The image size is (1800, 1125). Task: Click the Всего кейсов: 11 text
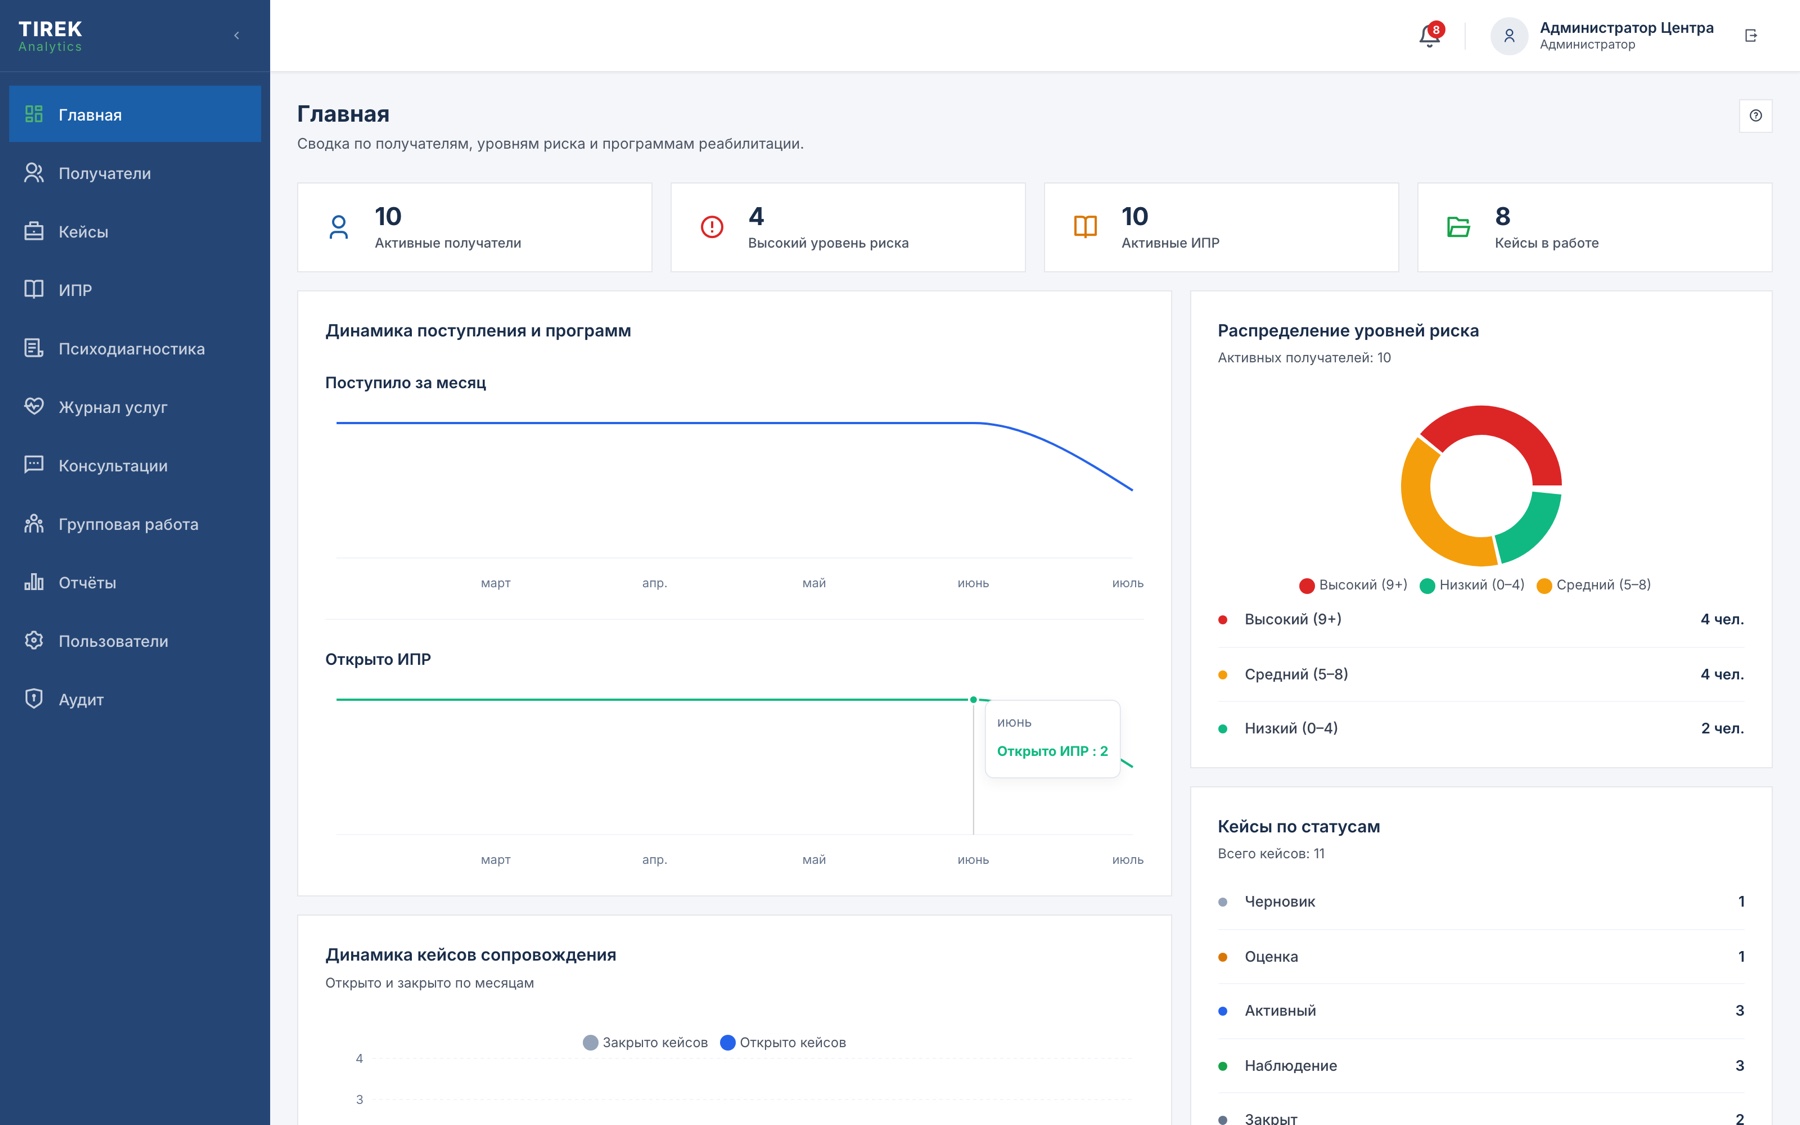pos(1271,853)
